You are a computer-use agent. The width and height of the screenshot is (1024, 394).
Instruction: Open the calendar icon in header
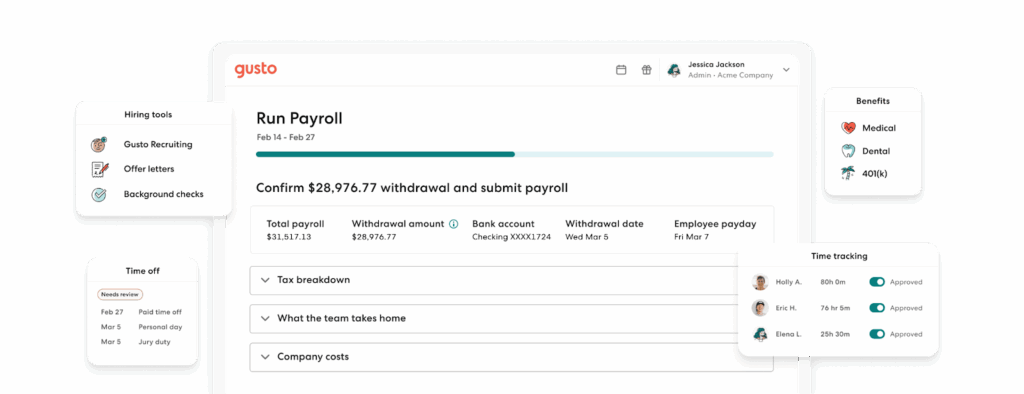(621, 70)
